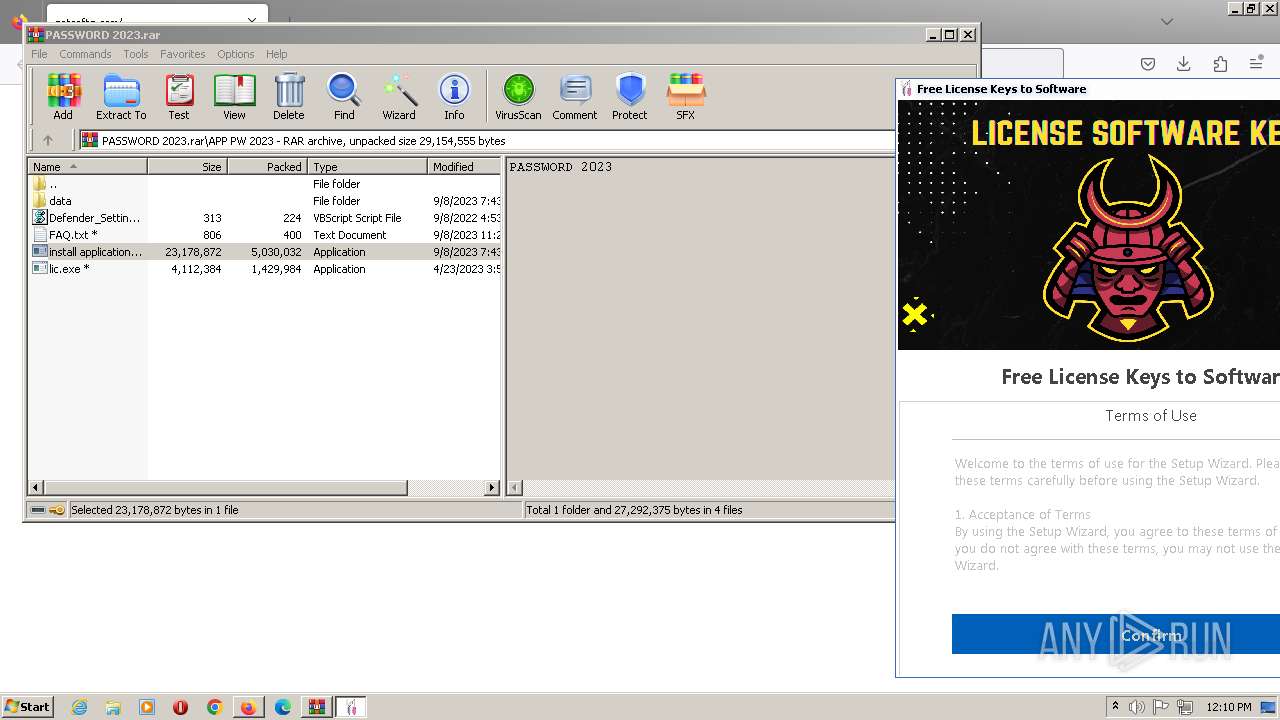1280x720 pixels.
Task: Open the Options menu
Action: pos(236,54)
